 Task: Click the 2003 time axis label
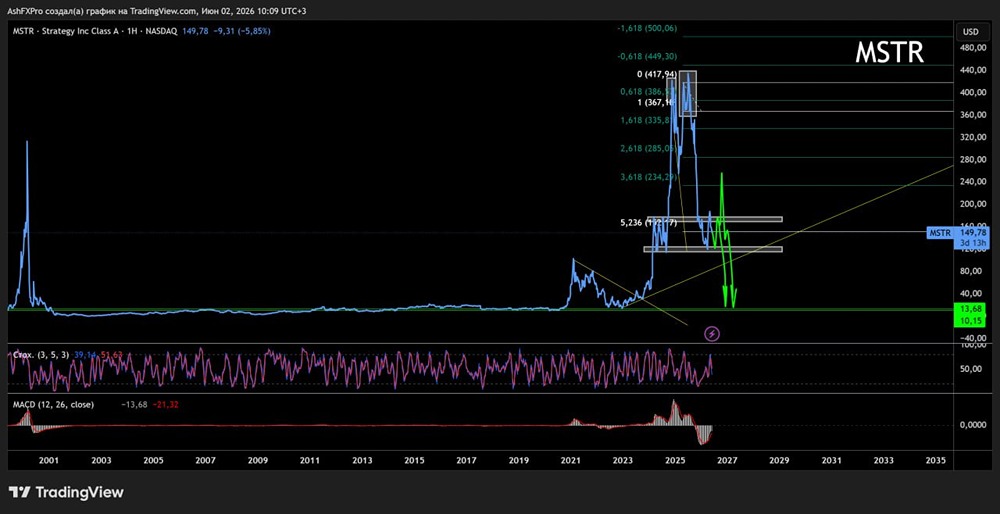(101, 460)
